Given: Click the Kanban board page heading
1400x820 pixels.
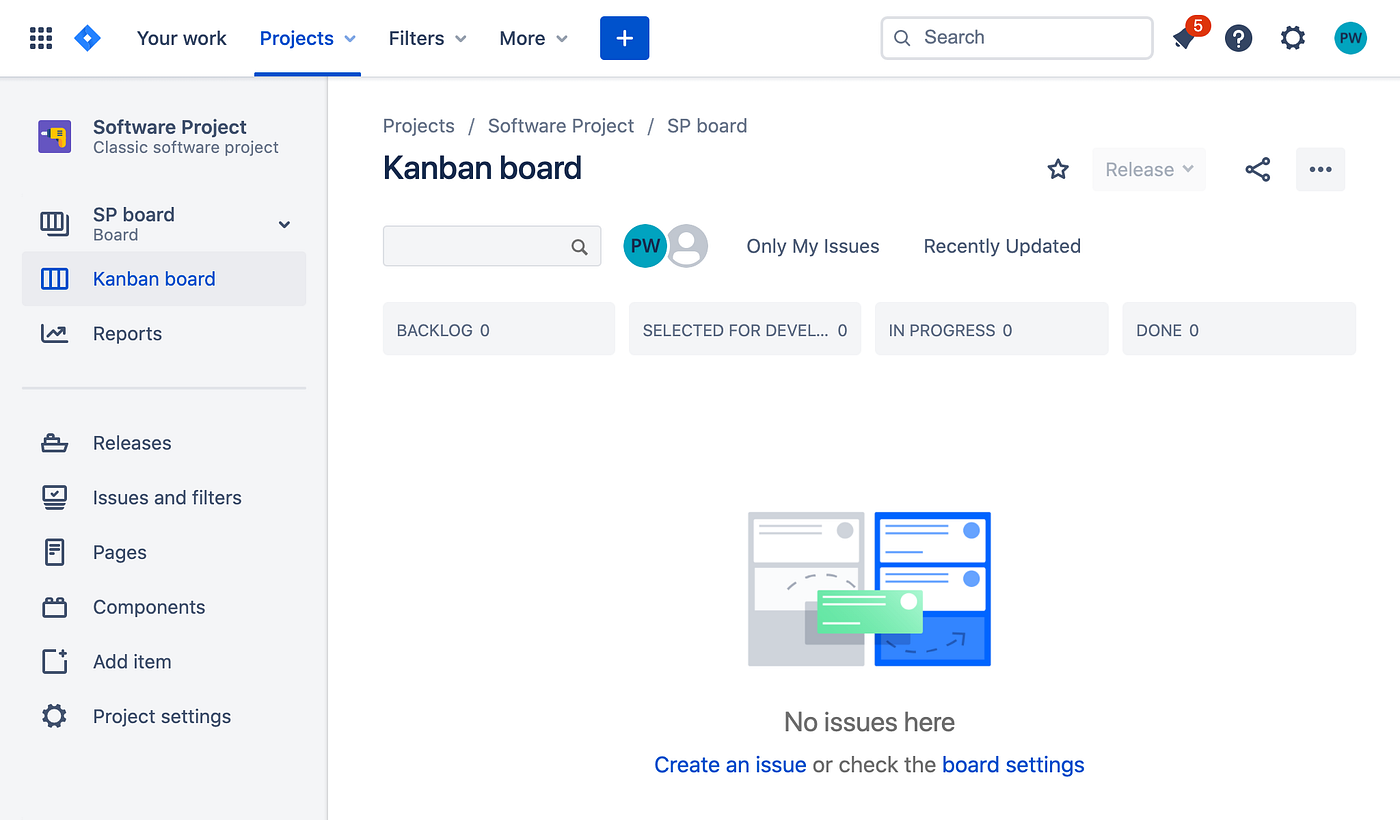Looking at the screenshot, I should tap(482, 168).
